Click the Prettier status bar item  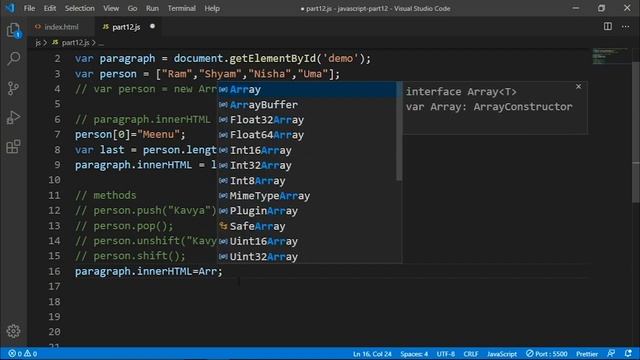coord(587,353)
